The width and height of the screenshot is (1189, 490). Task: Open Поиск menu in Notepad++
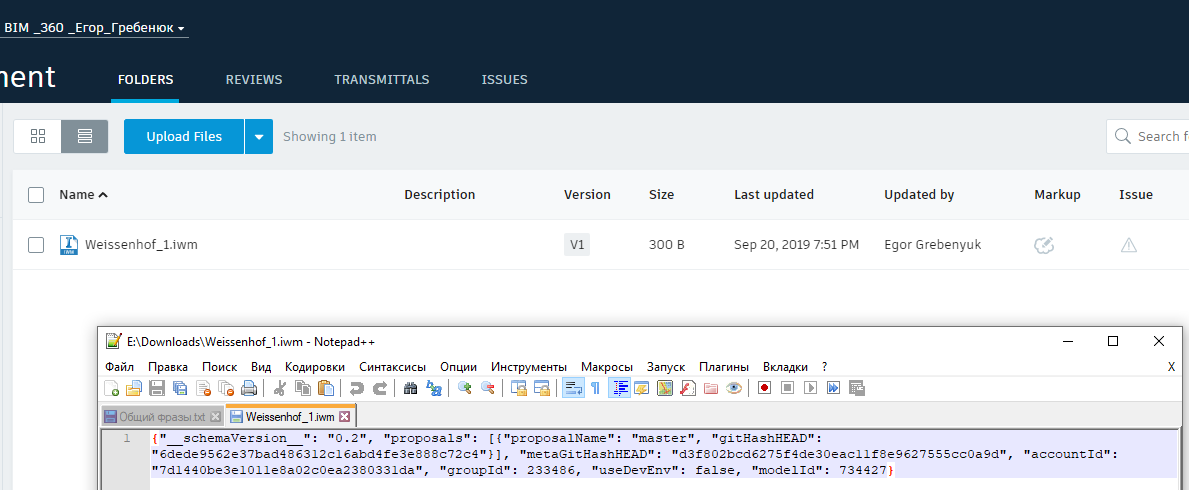[219, 366]
